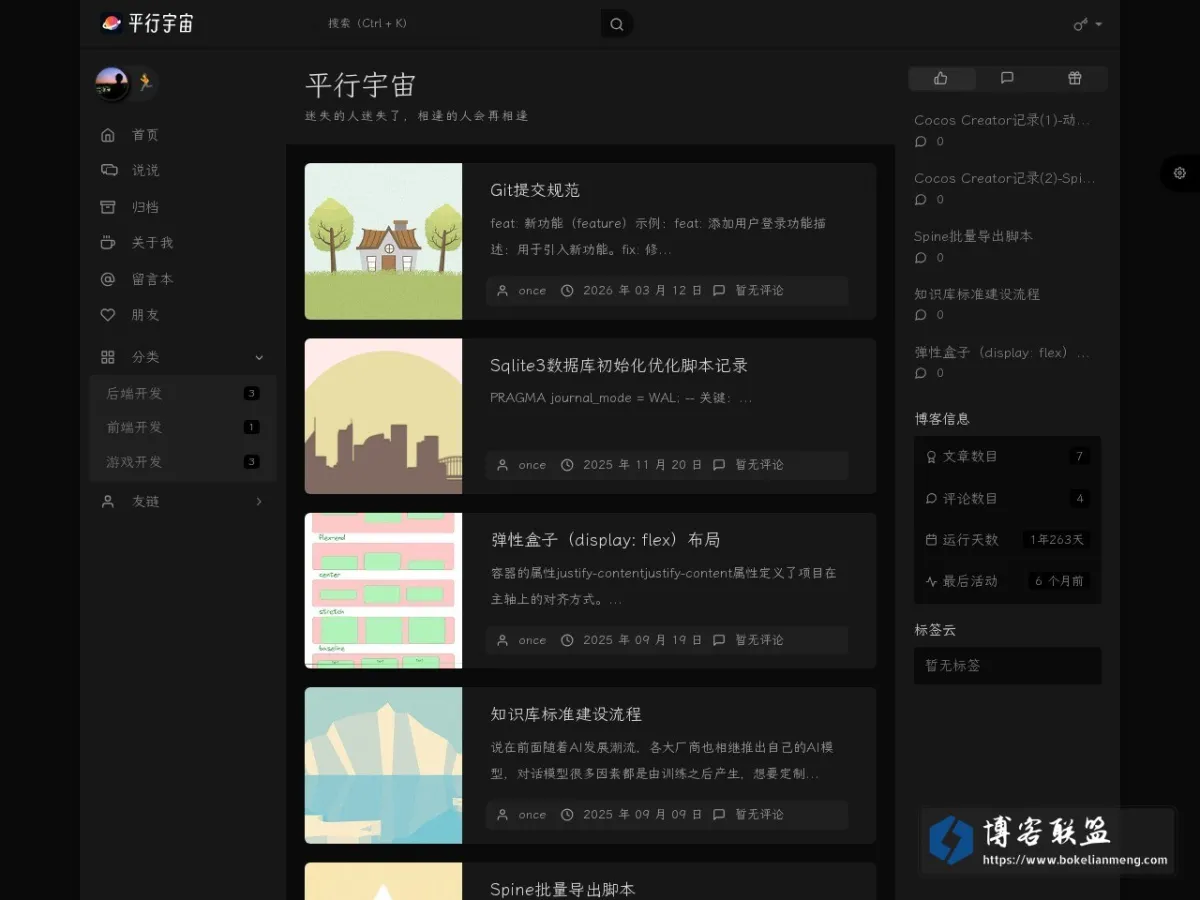Open Spine批量导出脚本 in the right sidebar
The height and width of the screenshot is (900, 1200).
point(973,236)
